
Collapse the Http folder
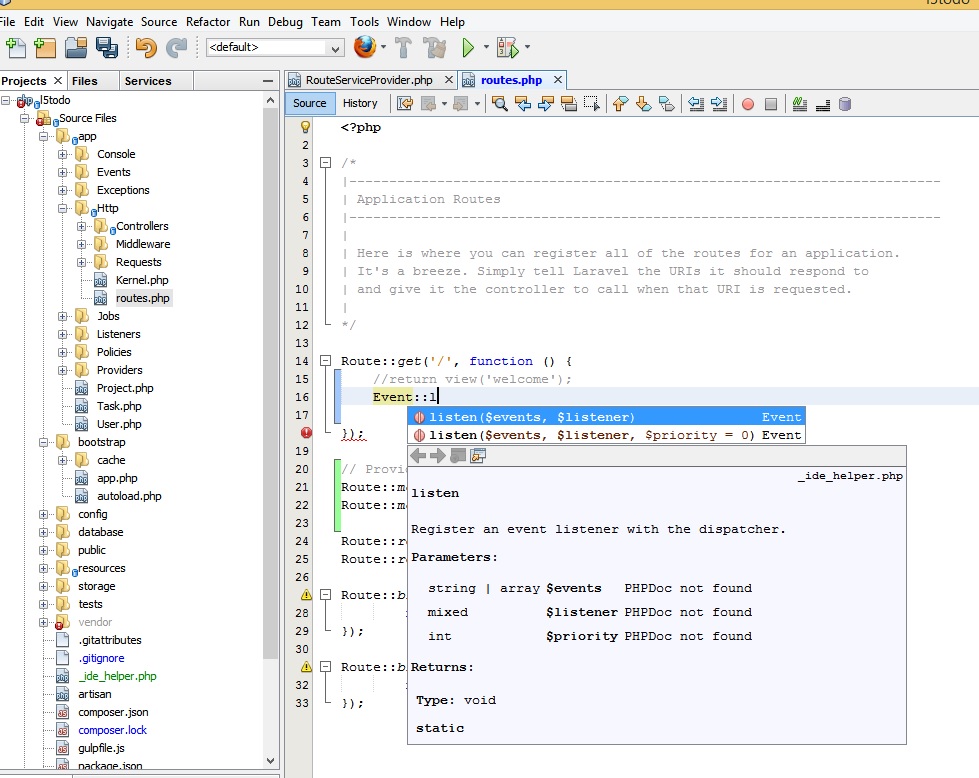(62, 209)
